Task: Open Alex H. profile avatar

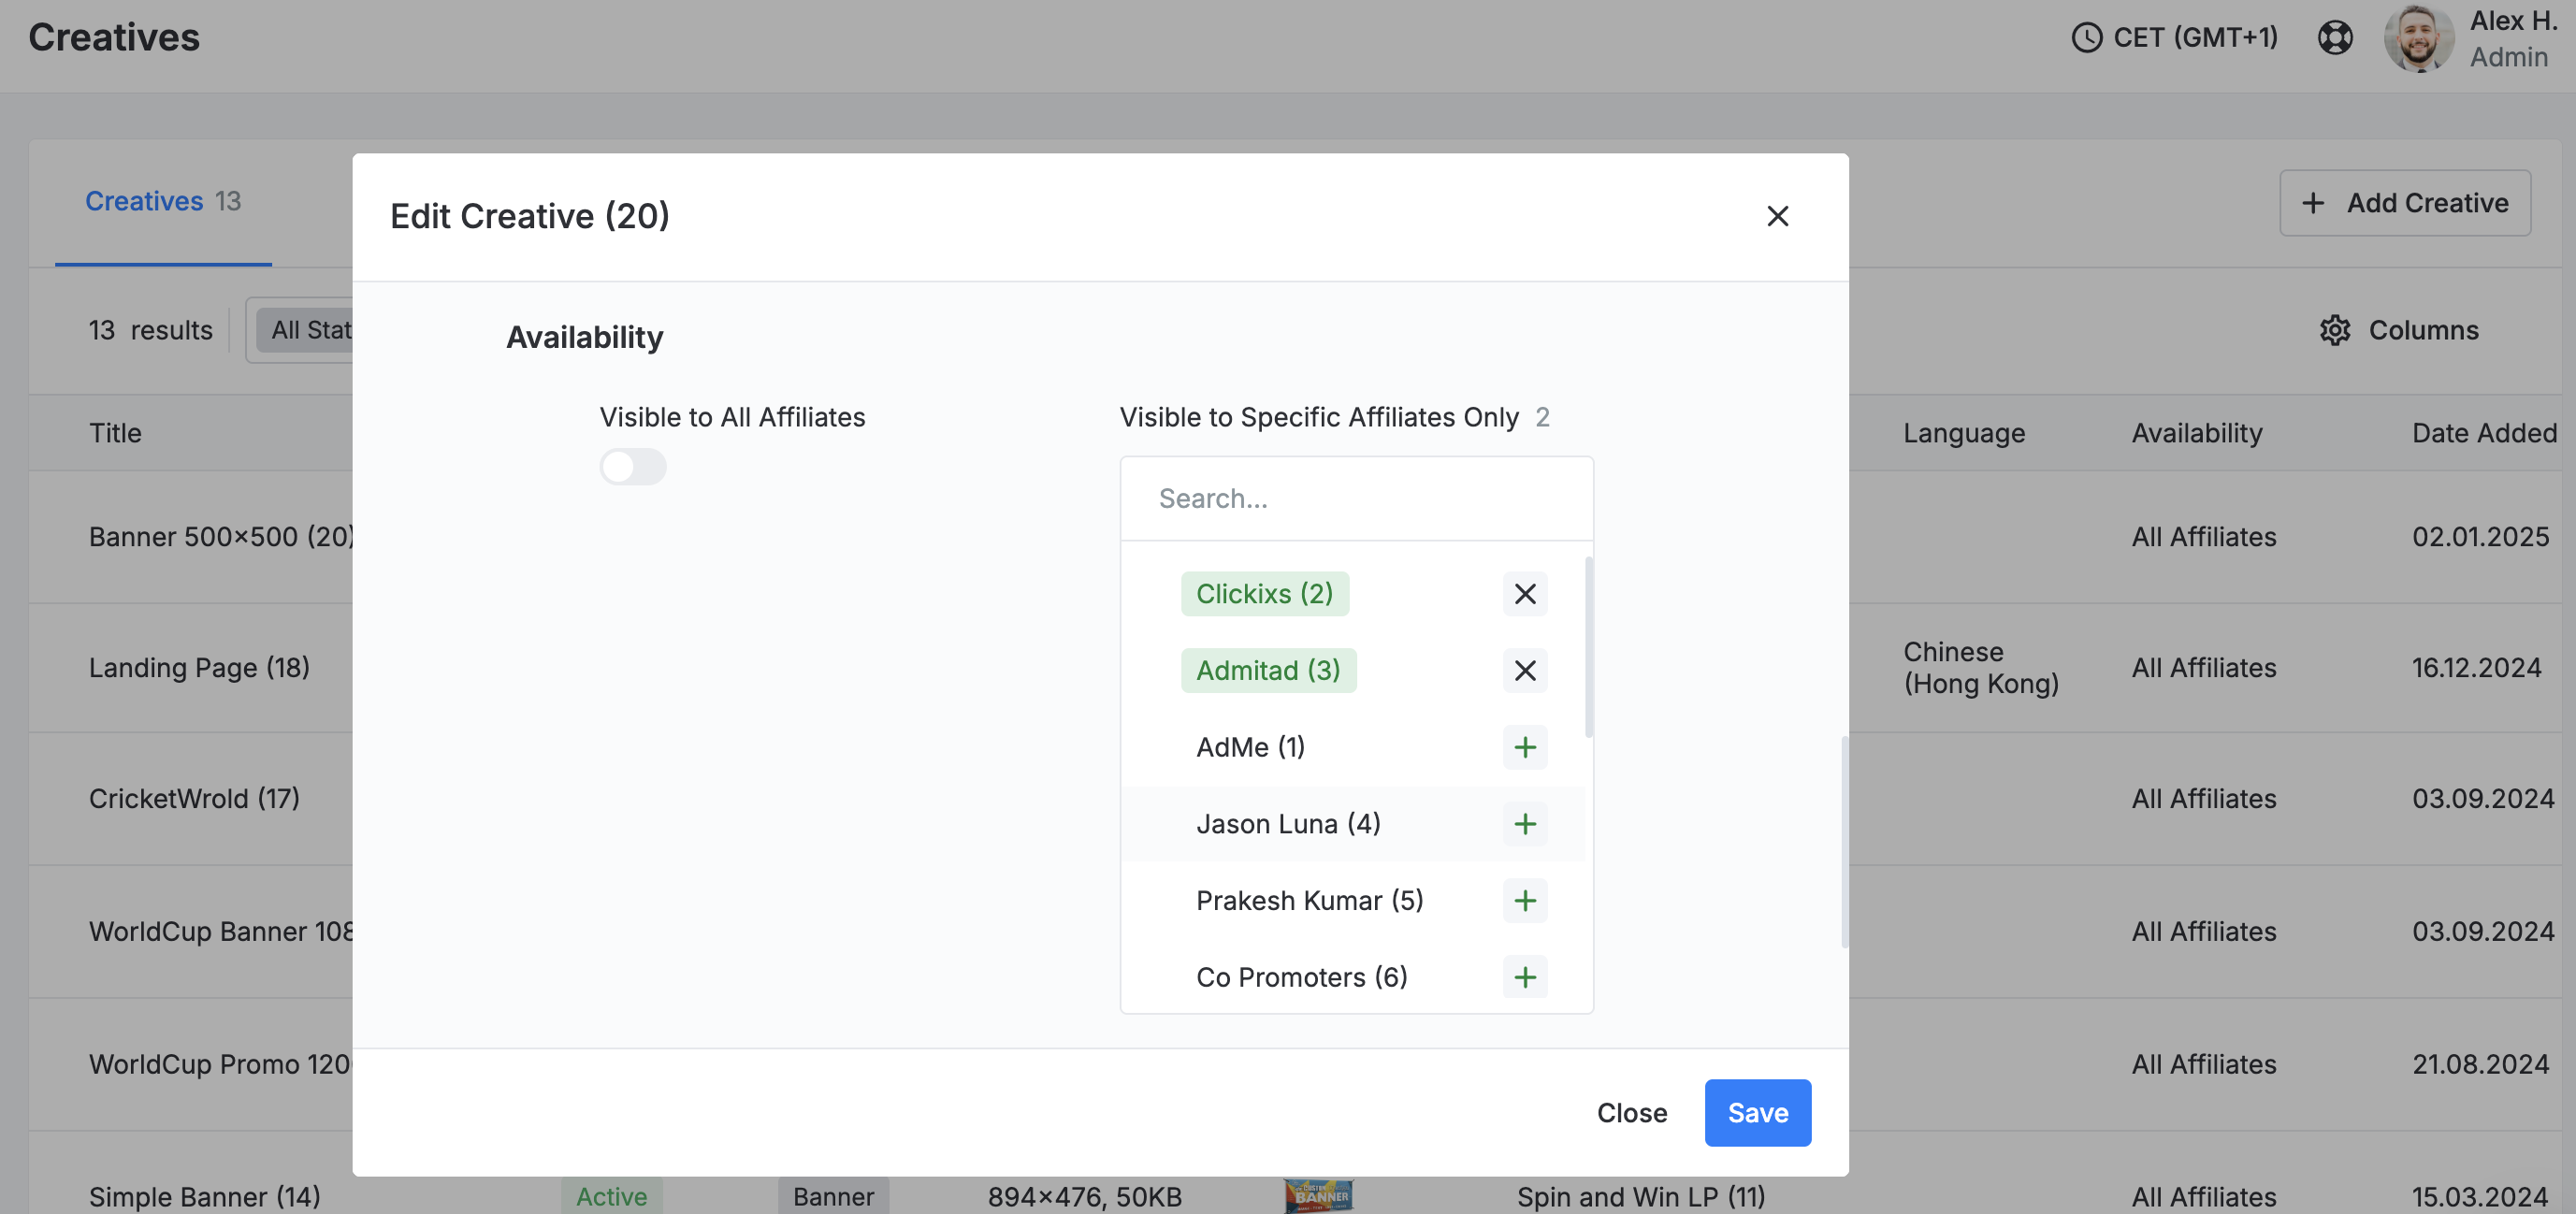Action: pyautogui.click(x=2418, y=38)
